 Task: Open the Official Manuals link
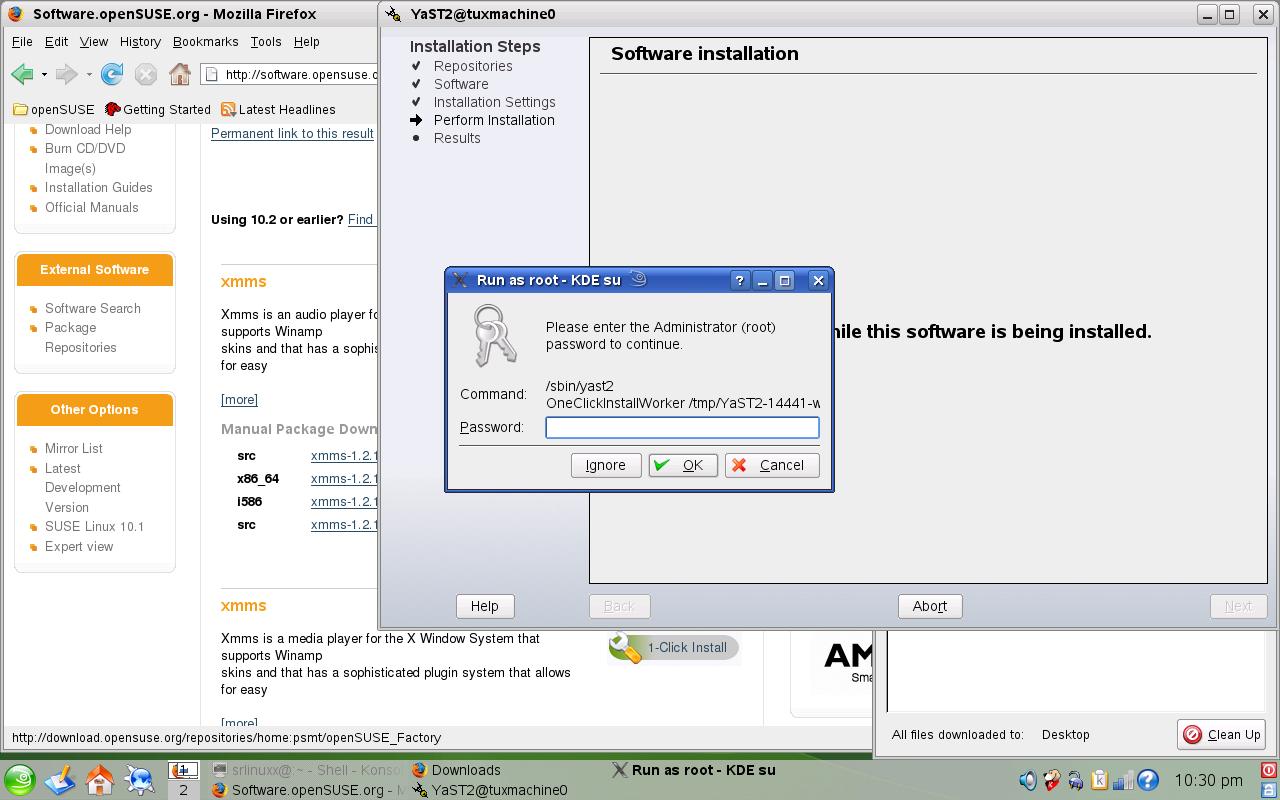point(91,207)
